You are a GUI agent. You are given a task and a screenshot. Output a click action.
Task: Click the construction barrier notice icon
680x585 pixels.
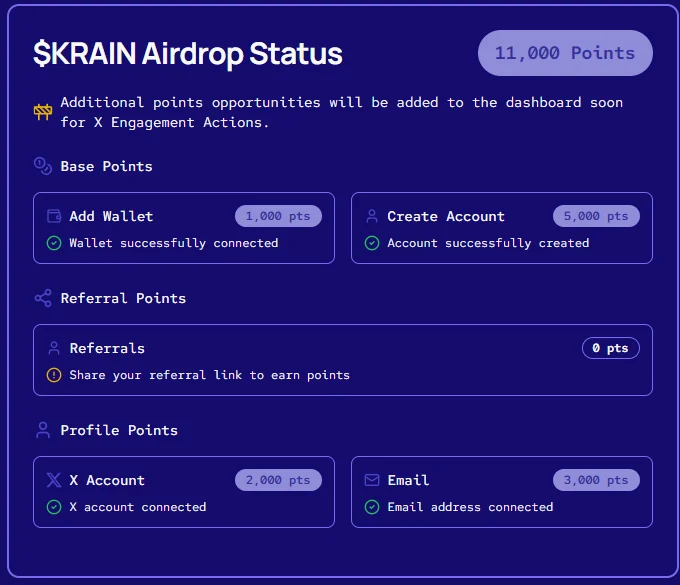click(43, 112)
